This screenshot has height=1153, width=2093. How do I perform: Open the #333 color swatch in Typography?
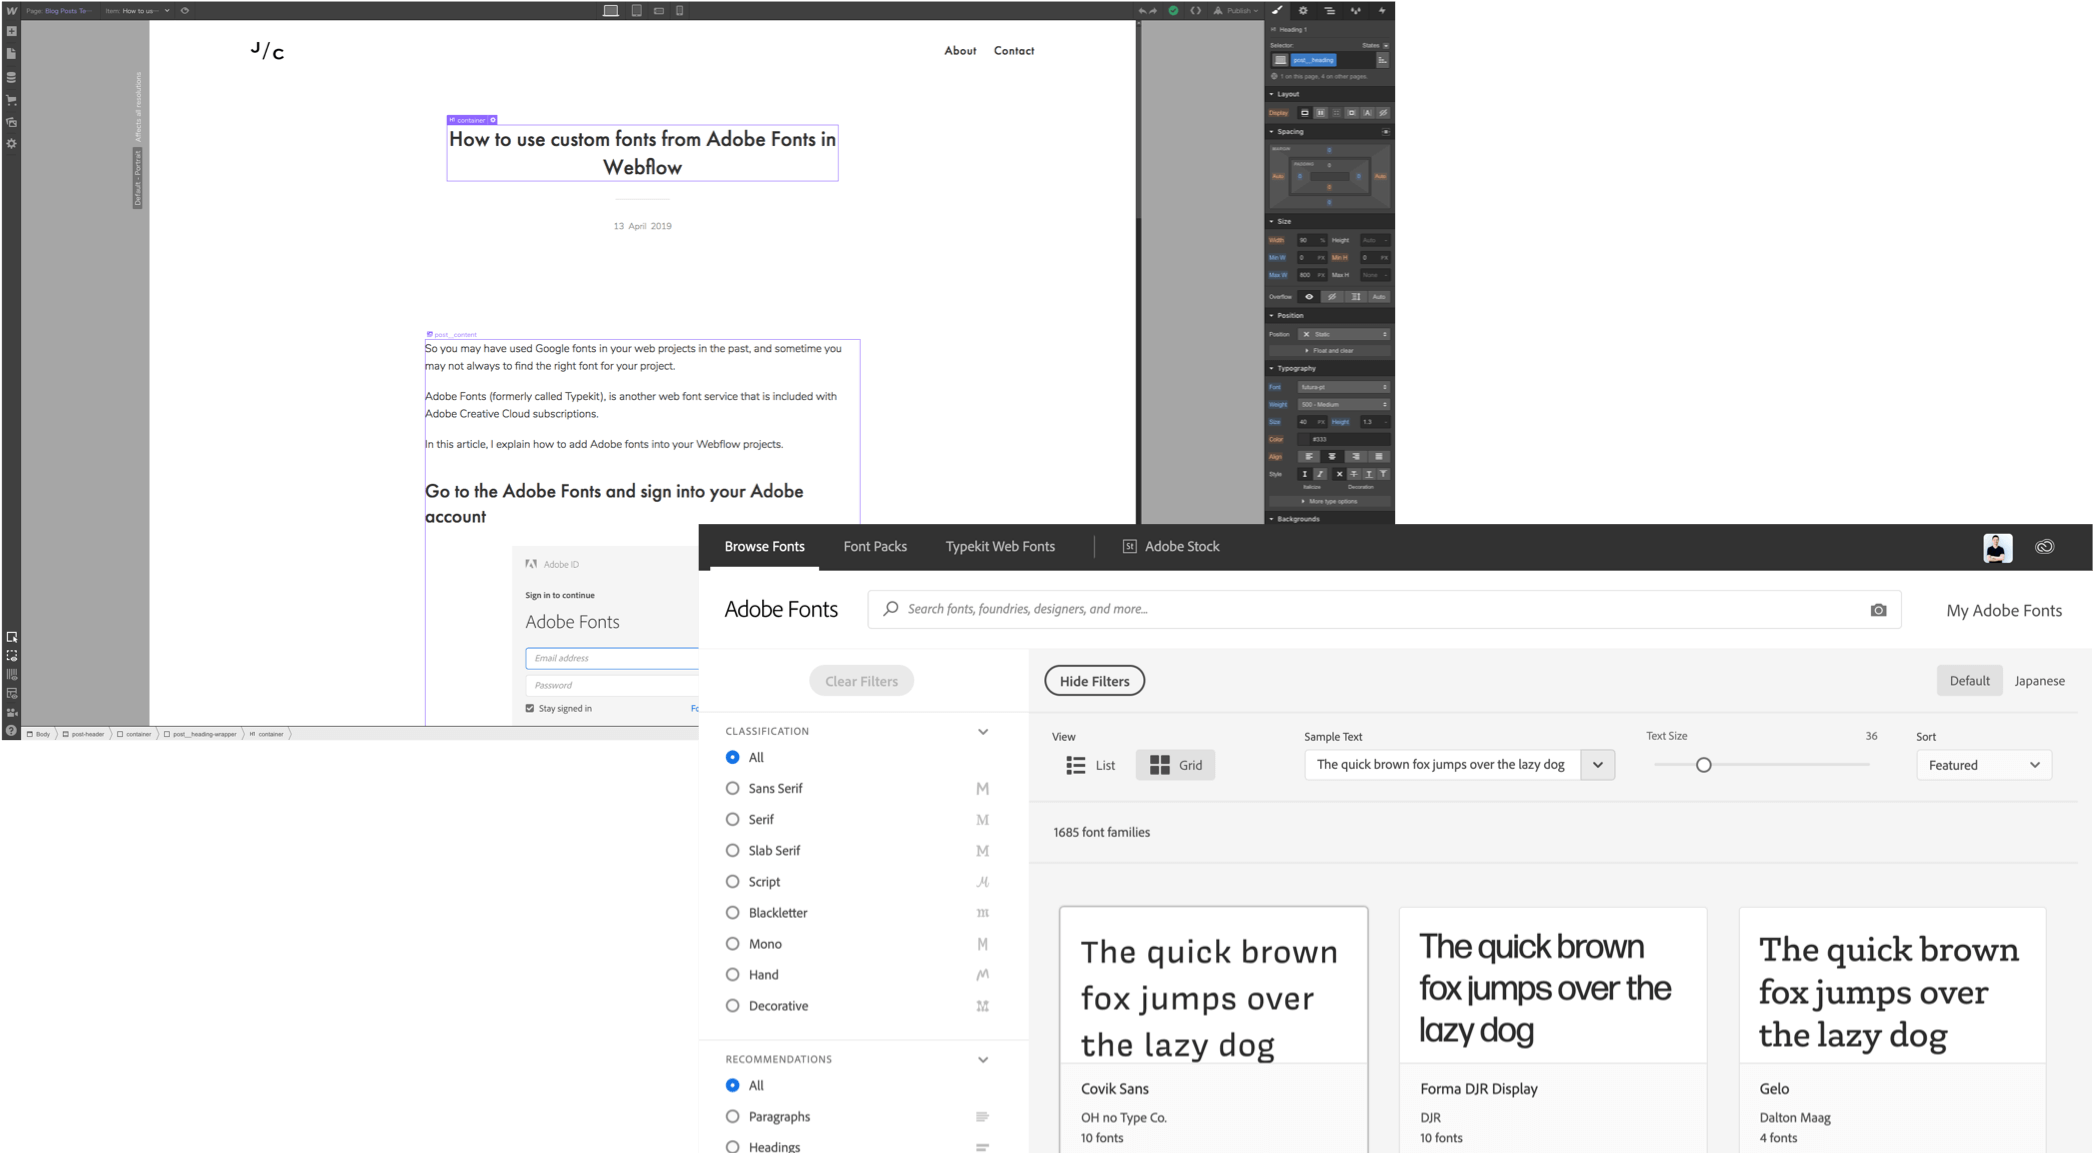click(1304, 439)
